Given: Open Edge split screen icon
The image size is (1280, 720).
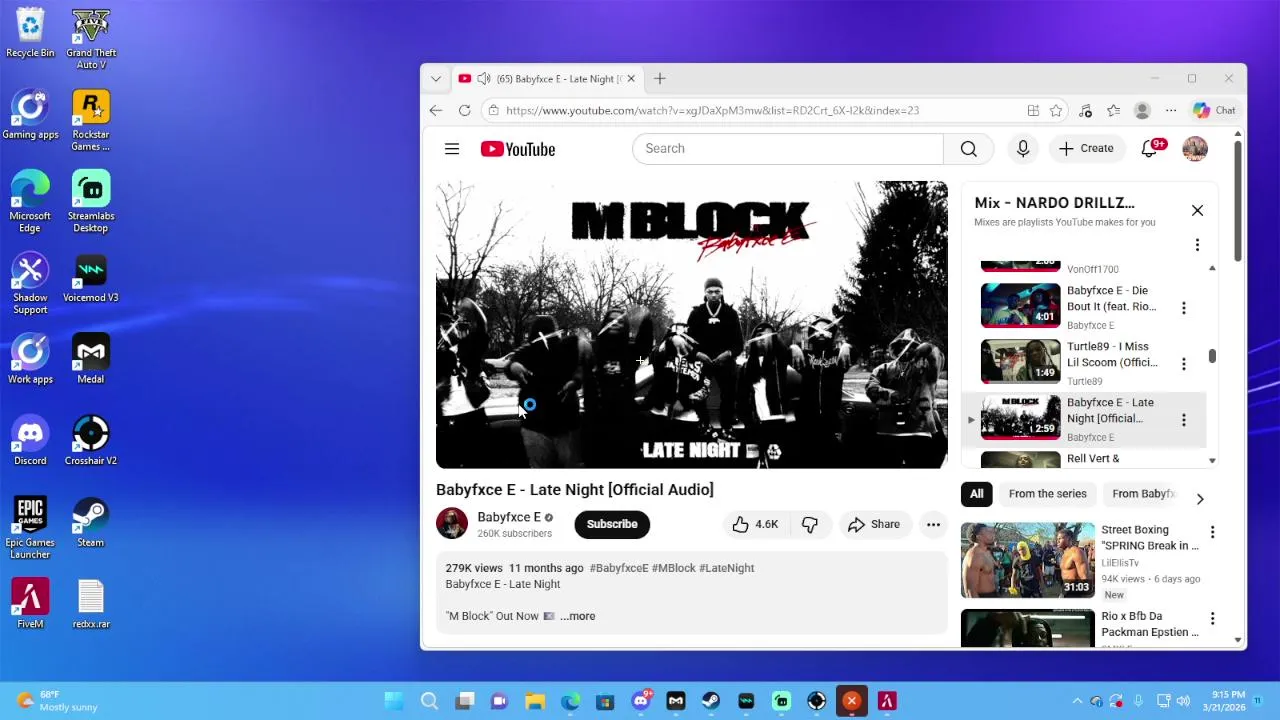Looking at the screenshot, I should [1033, 111].
